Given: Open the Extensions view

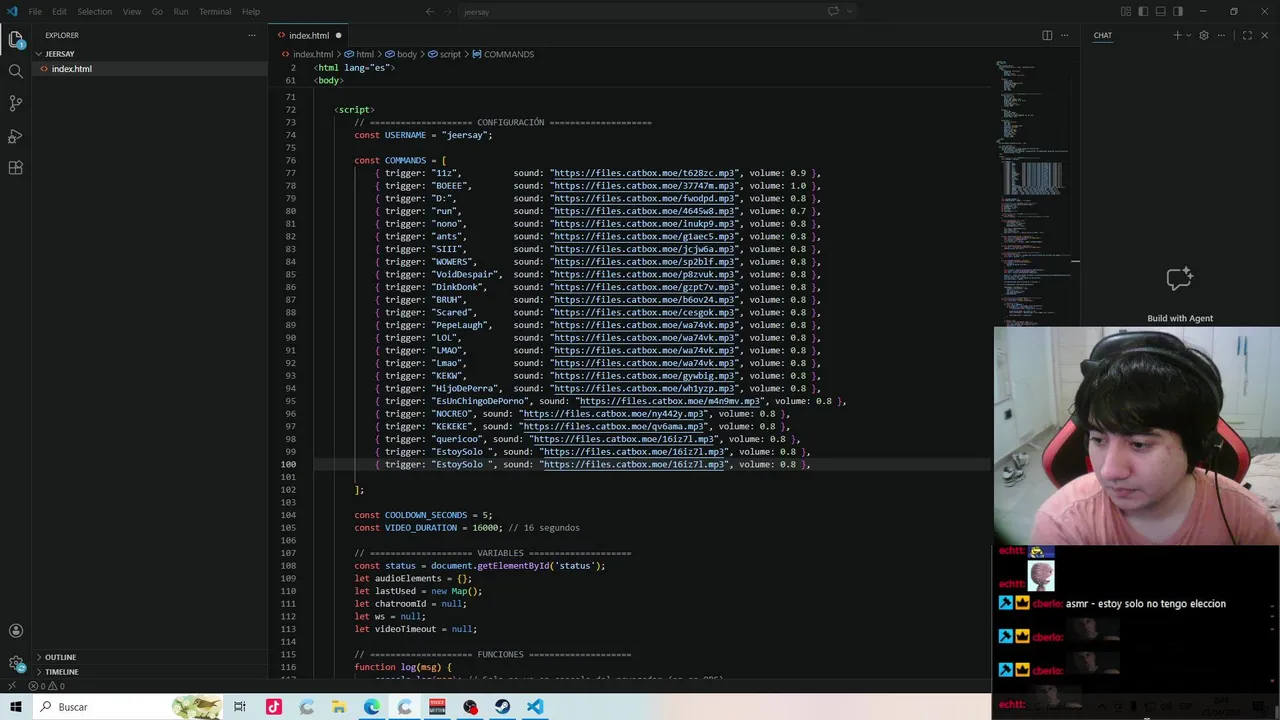Looking at the screenshot, I should pos(15,168).
